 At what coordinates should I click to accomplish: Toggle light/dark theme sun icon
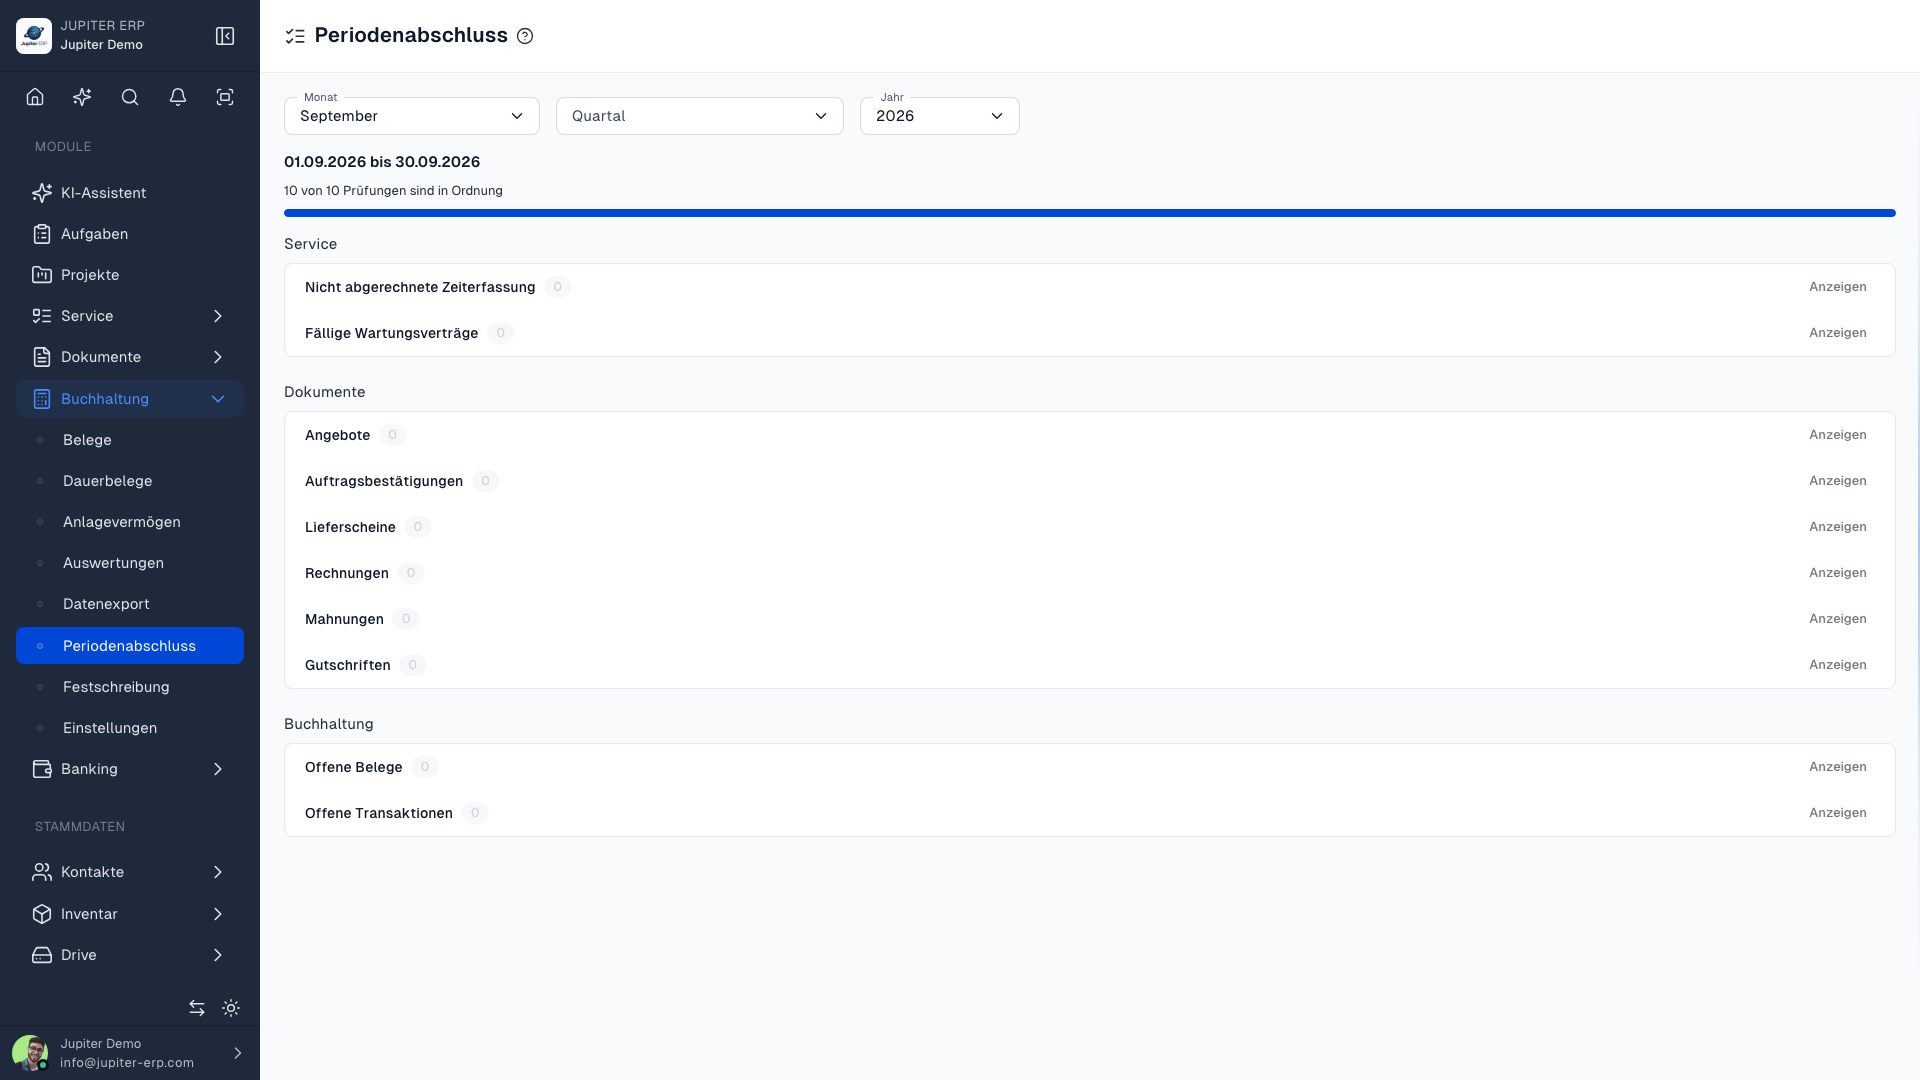(x=231, y=1008)
